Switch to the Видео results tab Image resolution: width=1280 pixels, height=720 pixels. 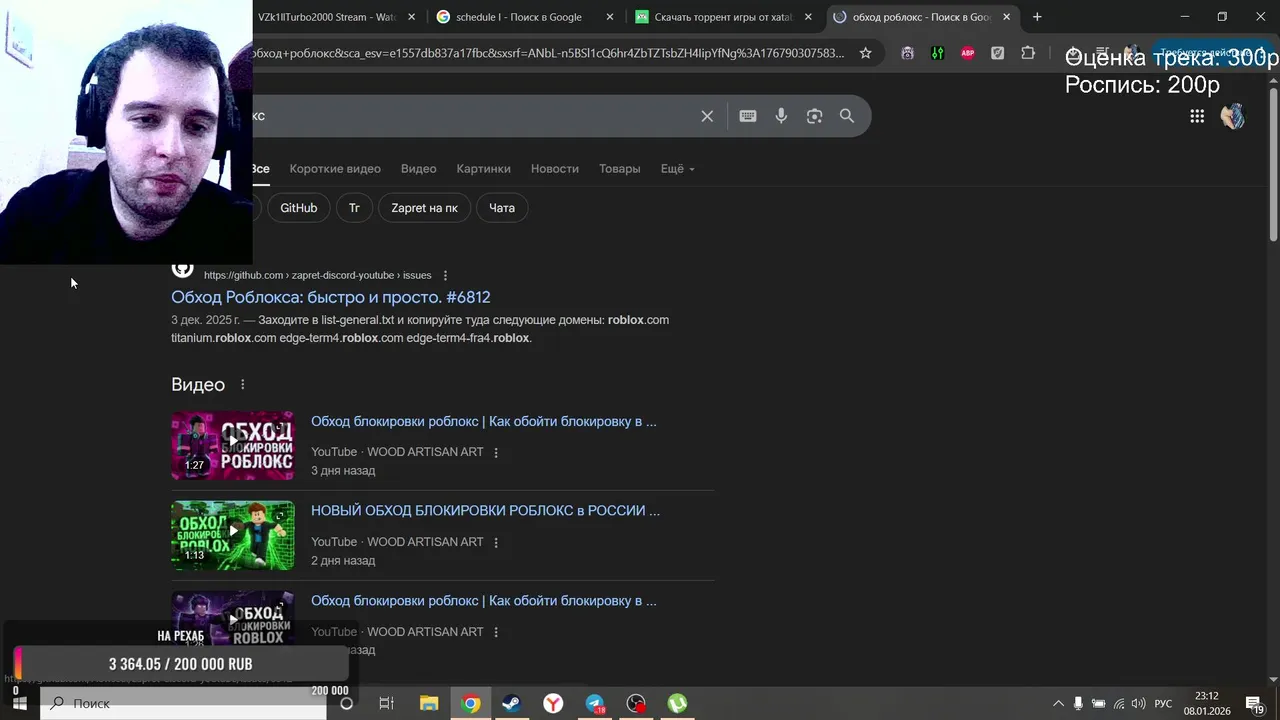click(x=418, y=169)
